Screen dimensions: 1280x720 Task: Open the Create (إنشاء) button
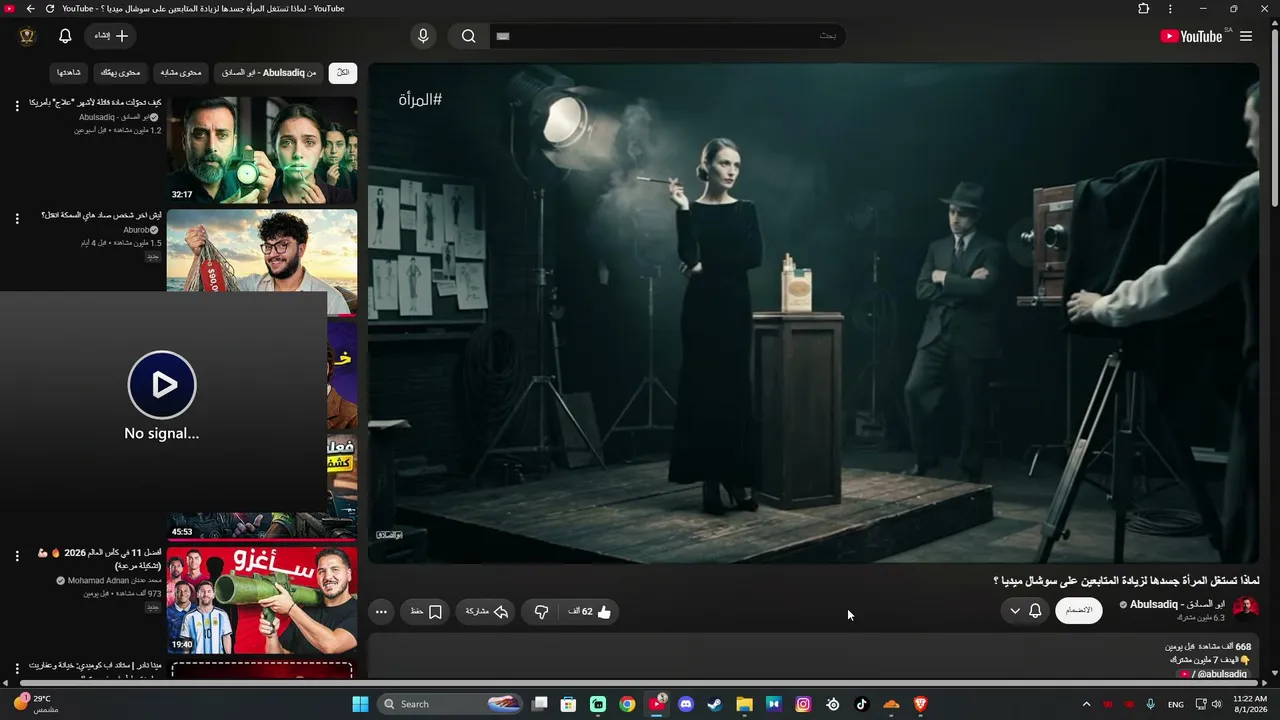tap(110, 36)
